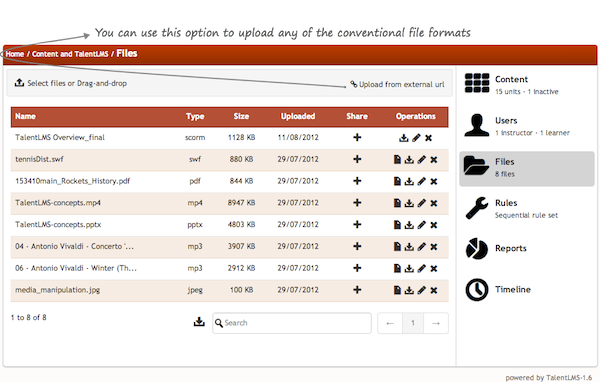The height and width of the screenshot is (382, 600).
Task: Preview TalentLMS-concepts.mp4
Action: click(x=397, y=203)
